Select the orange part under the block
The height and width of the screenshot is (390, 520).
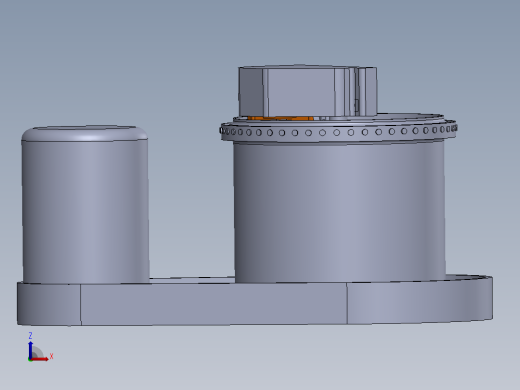coord(280,118)
